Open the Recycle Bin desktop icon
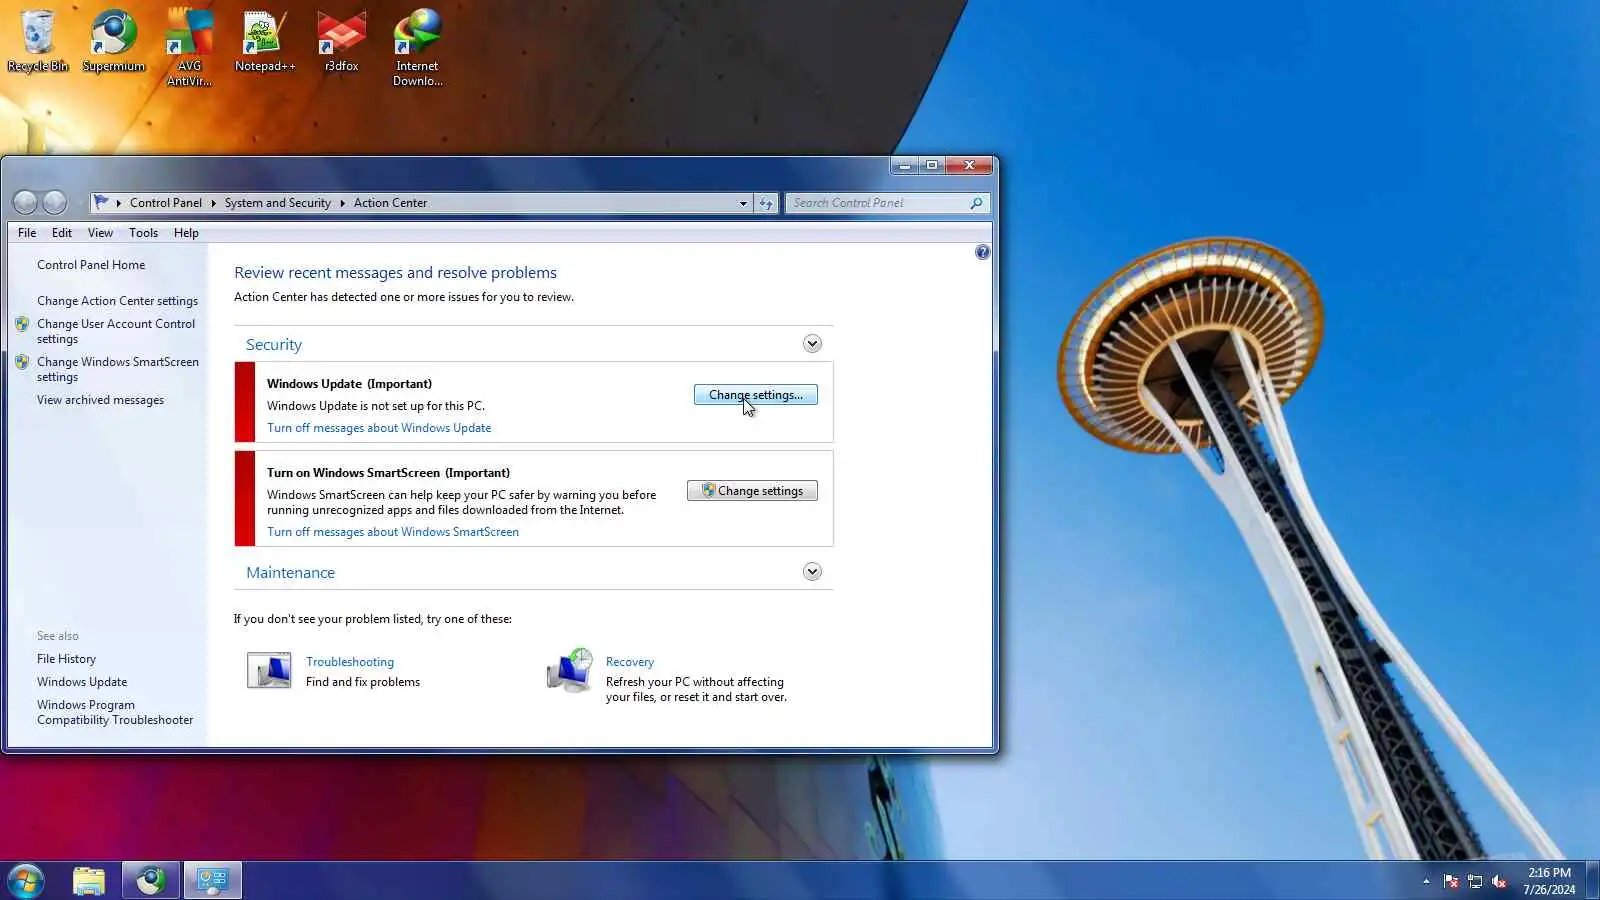 click(x=38, y=41)
